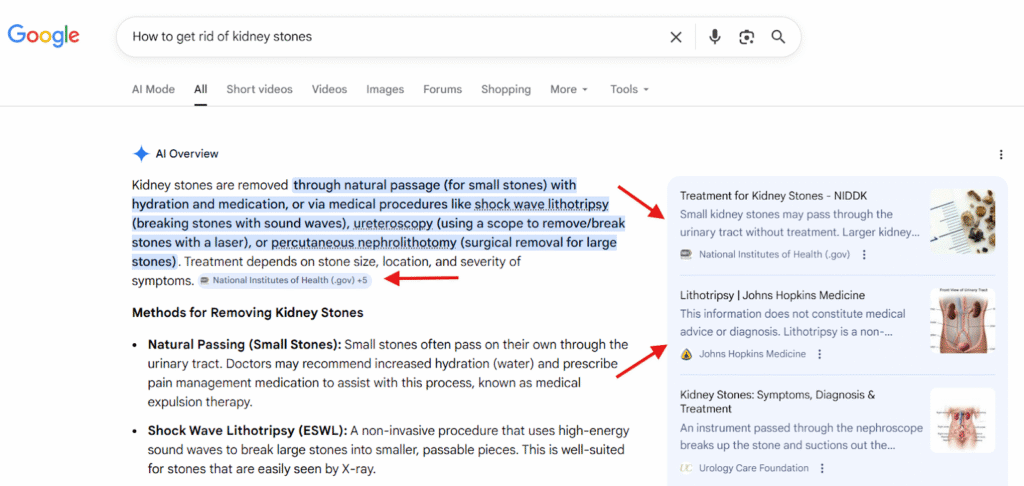Screen dimensions: 1024x486
Task: Click National Institutes of Health (.gov) source name in the card
Action: pyautogui.click(x=775, y=255)
